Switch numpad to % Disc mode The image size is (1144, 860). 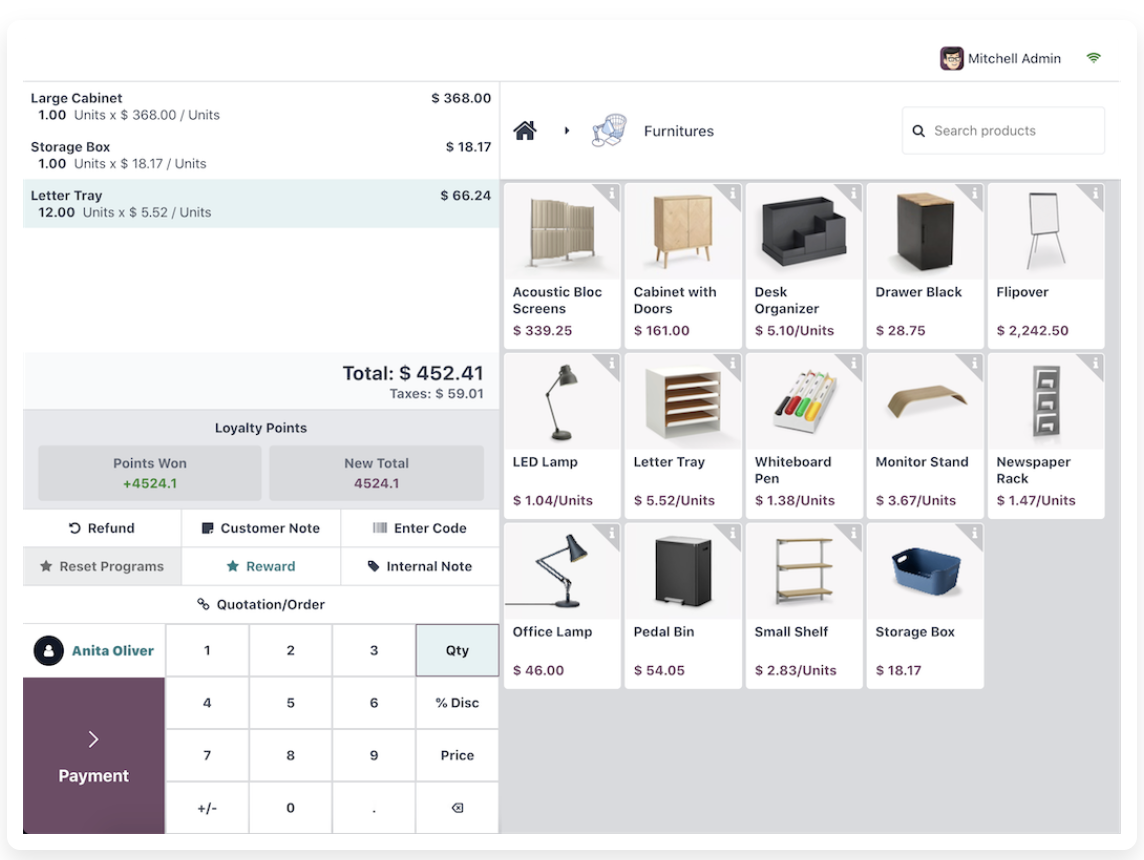coord(457,702)
